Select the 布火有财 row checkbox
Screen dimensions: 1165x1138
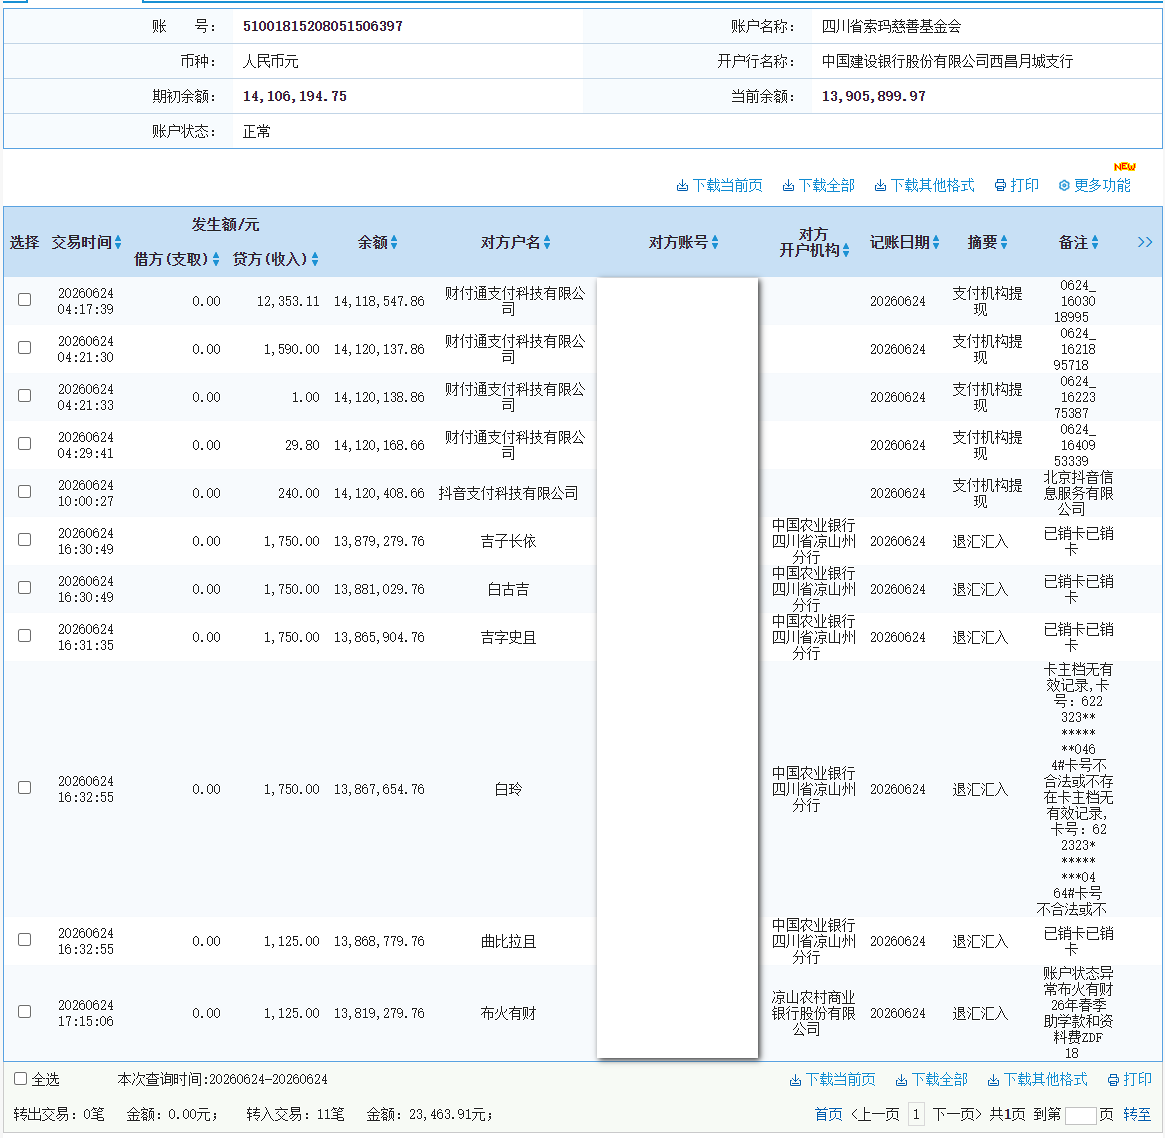coord(25,1012)
